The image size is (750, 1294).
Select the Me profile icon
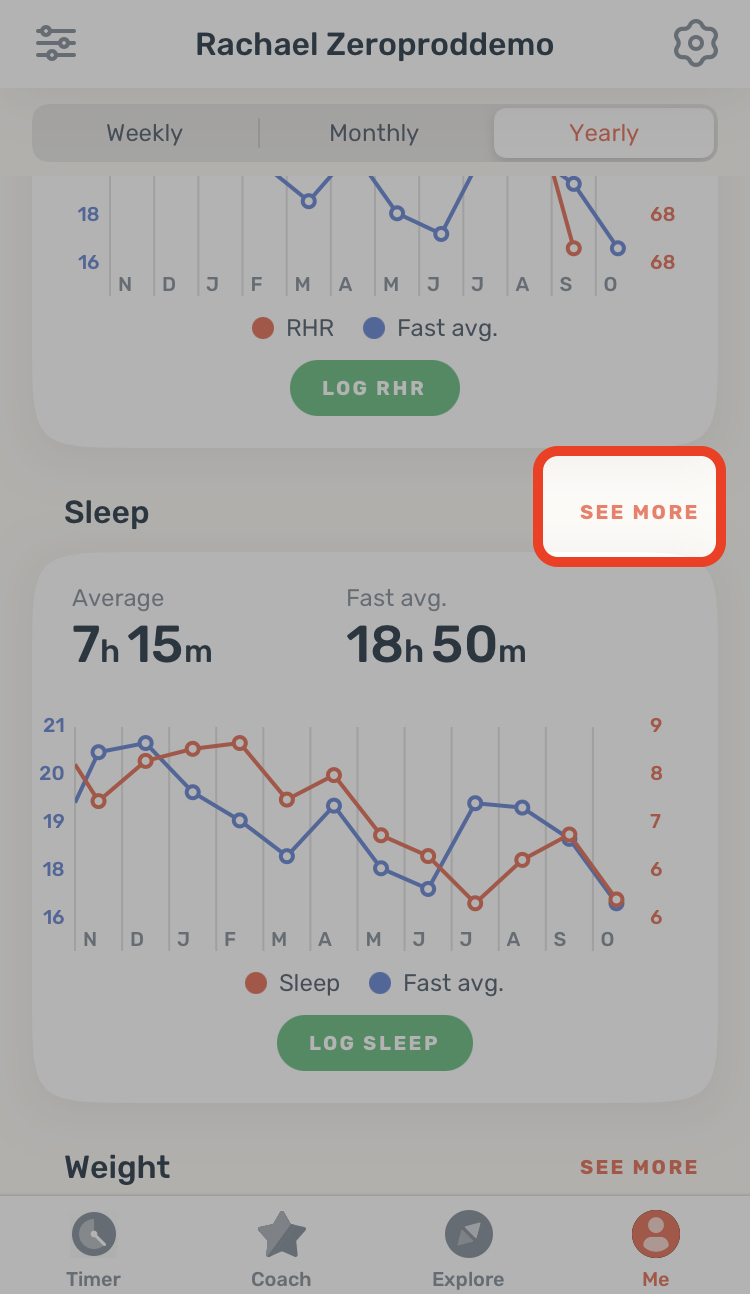coord(656,1234)
